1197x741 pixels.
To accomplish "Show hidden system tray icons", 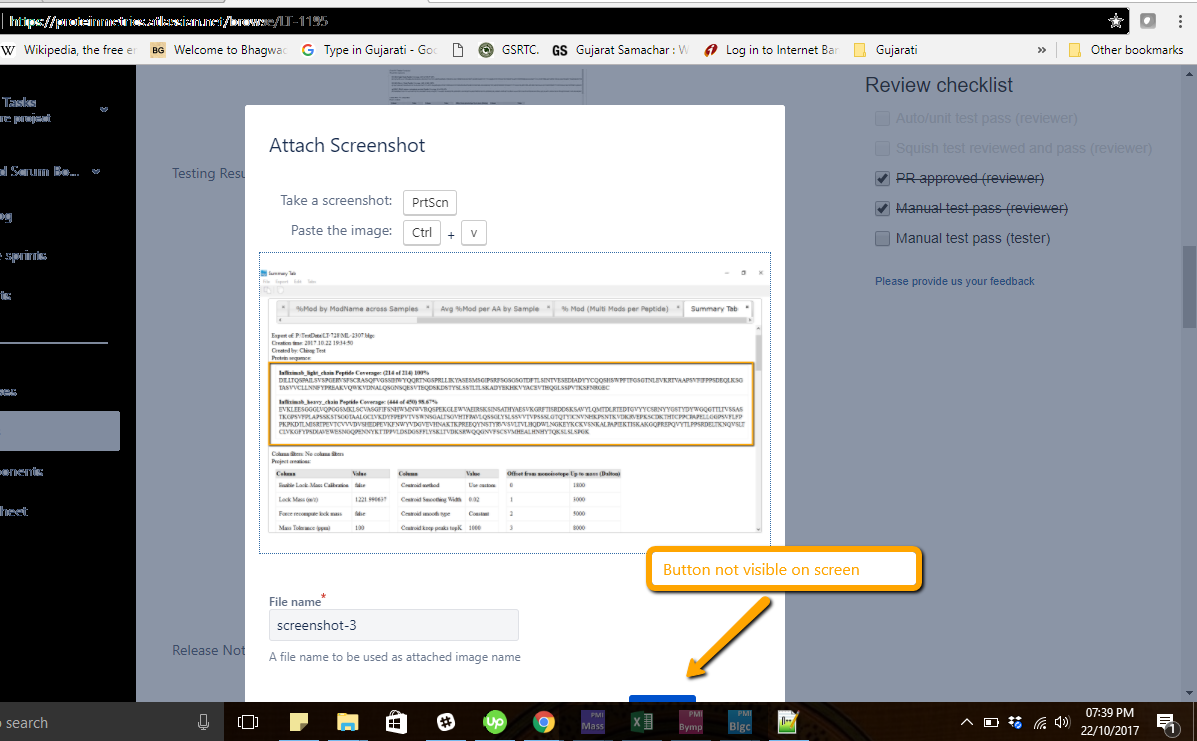I will (x=966, y=722).
